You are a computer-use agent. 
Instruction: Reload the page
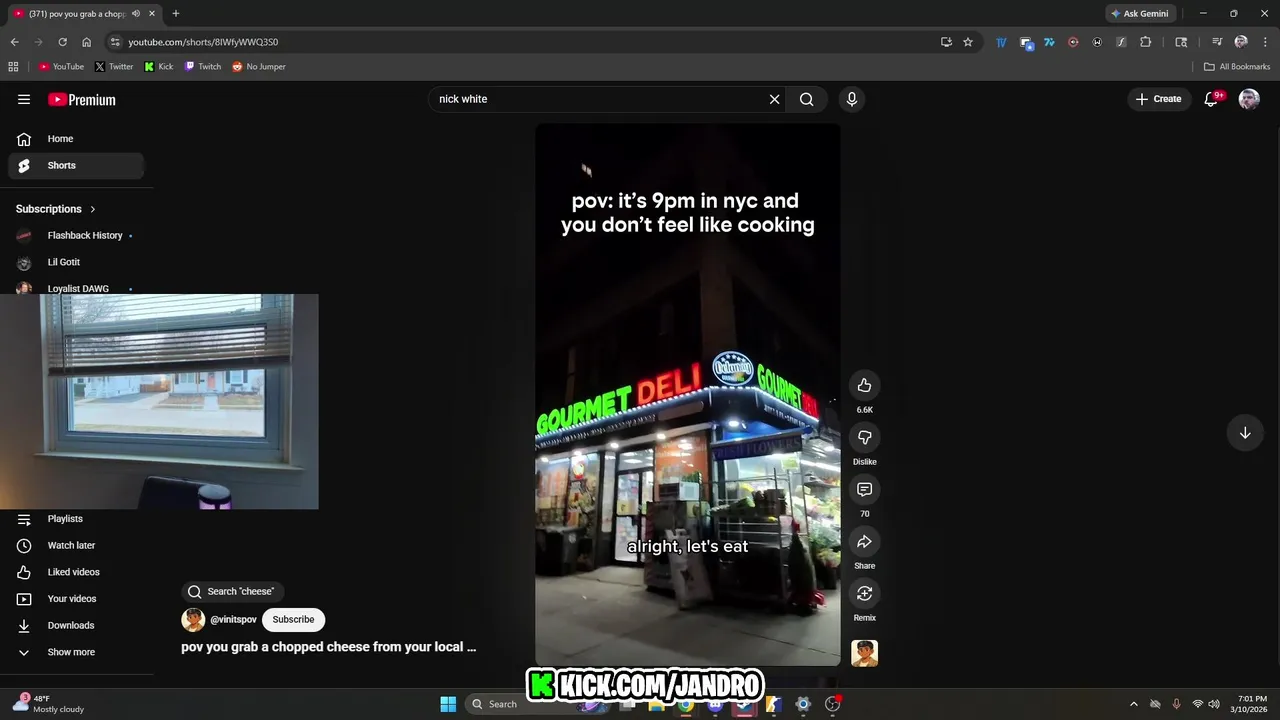pos(62,42)
